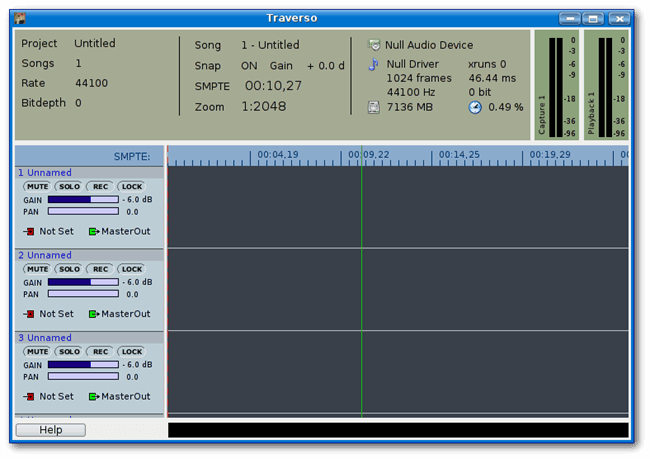Click track 2 green output bus icon
Viewport: 650px width, 459px height.
pyautogui.click(x=94, y=314)
